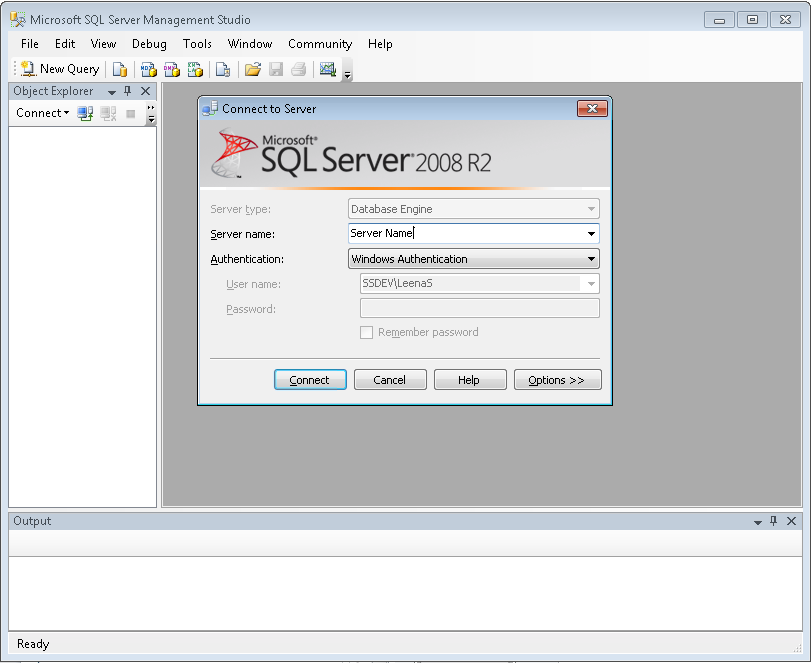Screen dimensions: 811x663
Task: Start a SQL Server Compact Query
Action: pyautogui.click(x=223, y=69)
